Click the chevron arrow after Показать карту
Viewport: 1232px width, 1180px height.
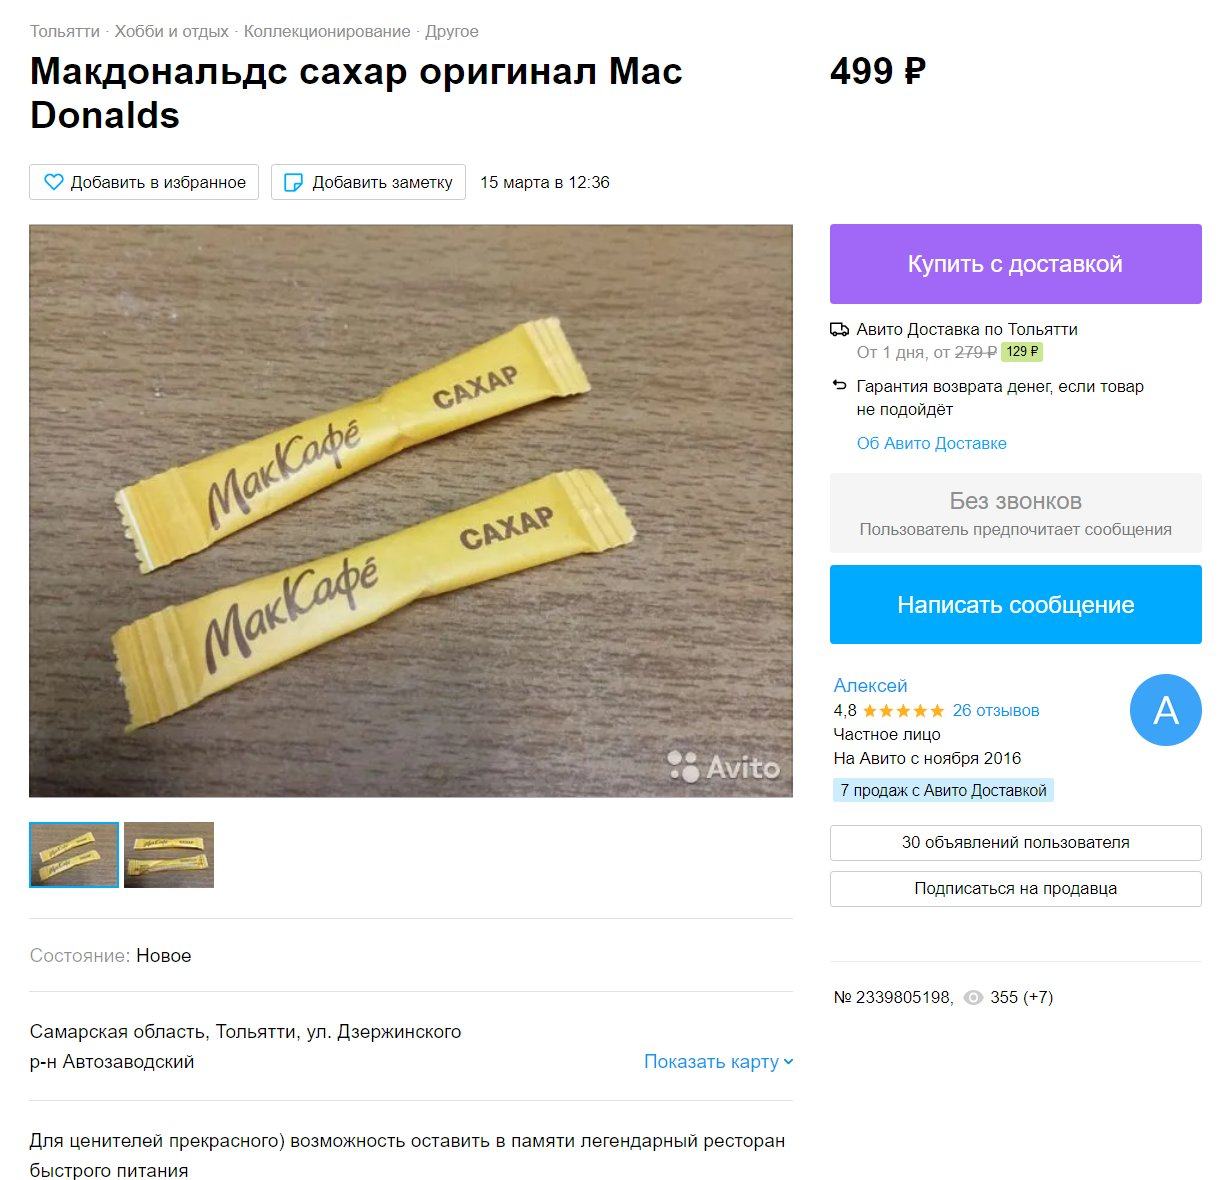pyautogui.click(x=788, y=1062)
